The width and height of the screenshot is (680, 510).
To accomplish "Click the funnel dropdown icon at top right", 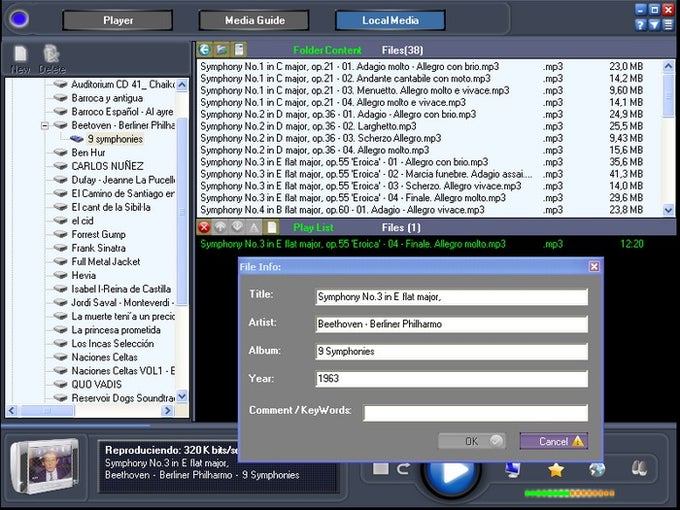I will (x=654, y=25).
